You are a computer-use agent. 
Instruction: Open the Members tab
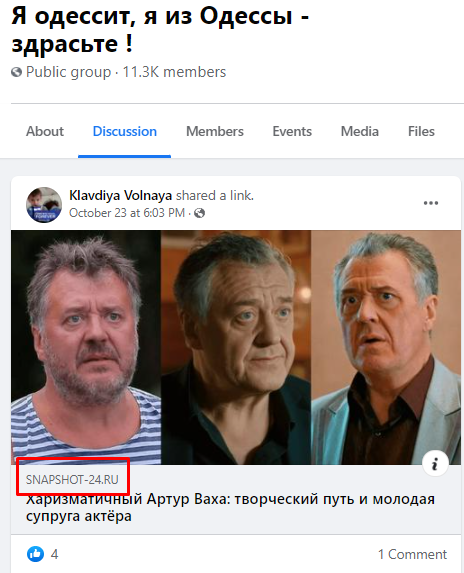215,132
